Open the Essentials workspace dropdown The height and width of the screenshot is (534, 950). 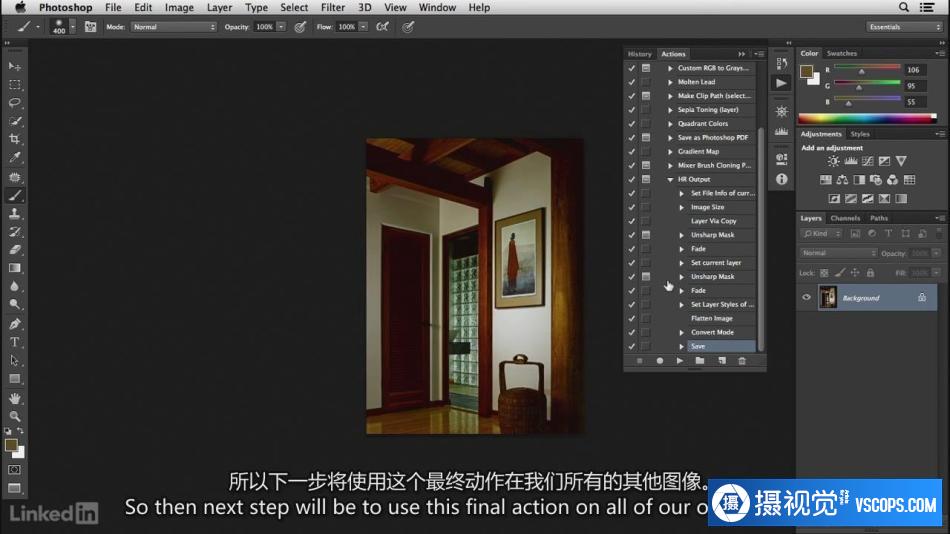click(x=903, y=27)
